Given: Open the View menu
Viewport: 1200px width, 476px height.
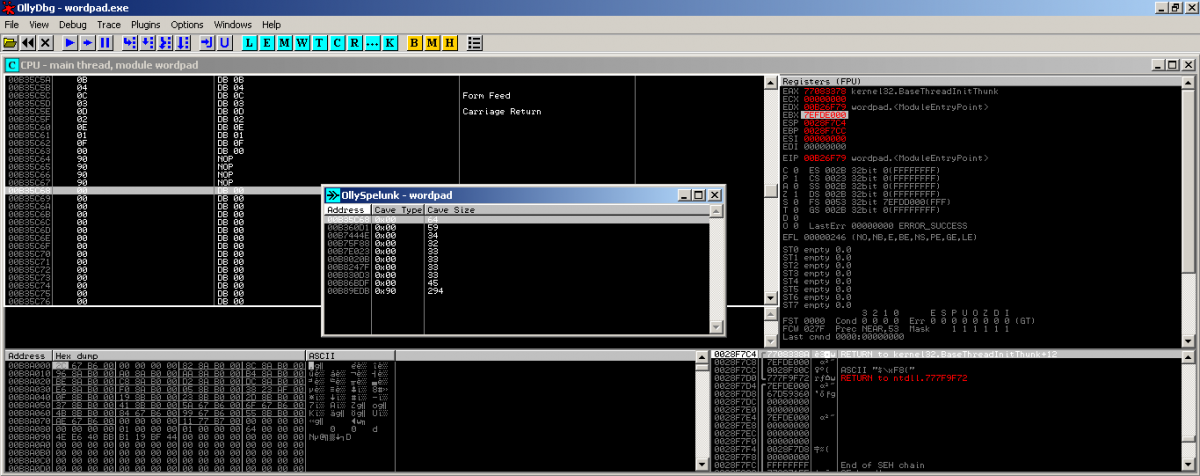Looking at the screenshot, I should pos(39,24).
